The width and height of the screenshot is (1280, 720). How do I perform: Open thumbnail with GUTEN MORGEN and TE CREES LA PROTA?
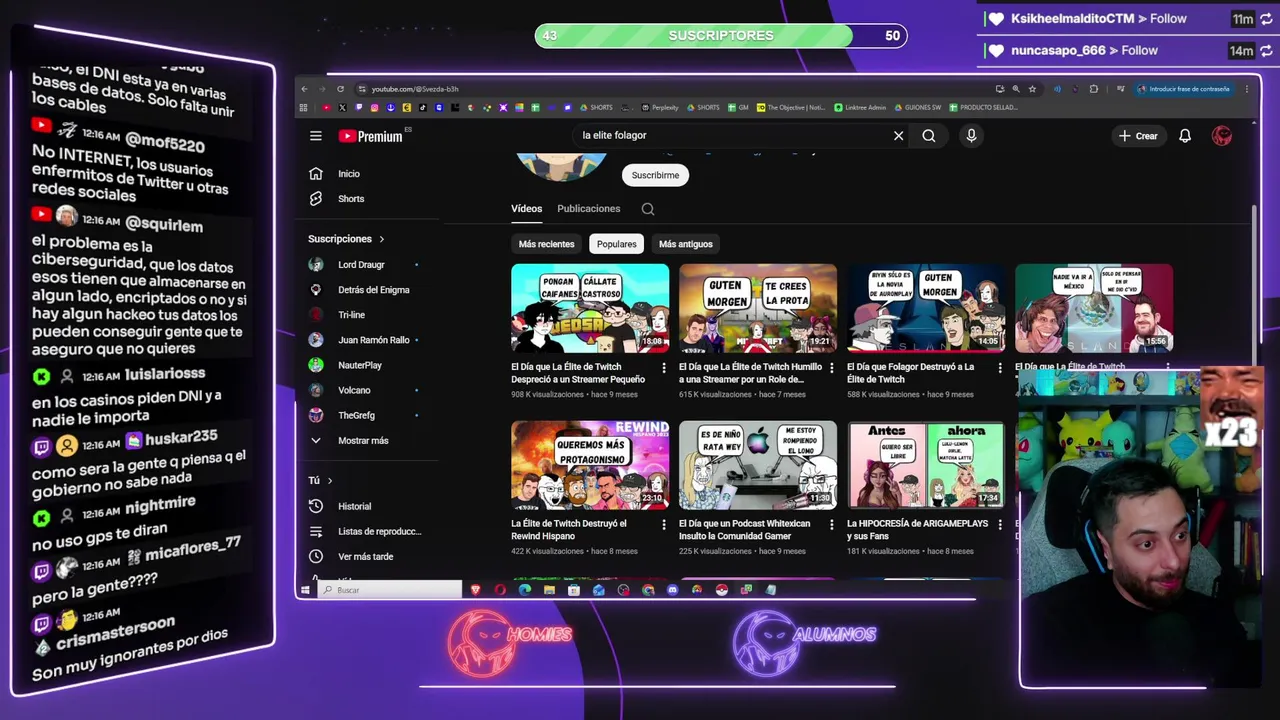click(x=758, y=308)
